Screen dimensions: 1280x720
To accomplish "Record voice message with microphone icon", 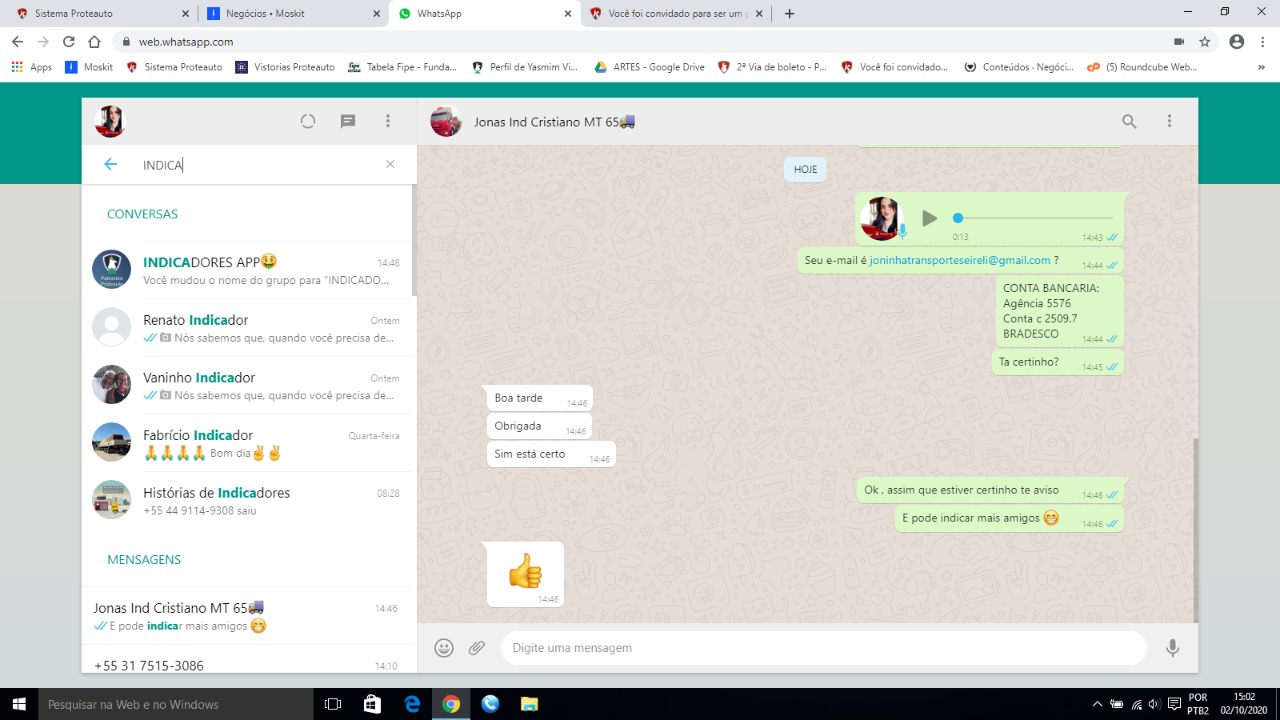I will [x=1172, y=648].
